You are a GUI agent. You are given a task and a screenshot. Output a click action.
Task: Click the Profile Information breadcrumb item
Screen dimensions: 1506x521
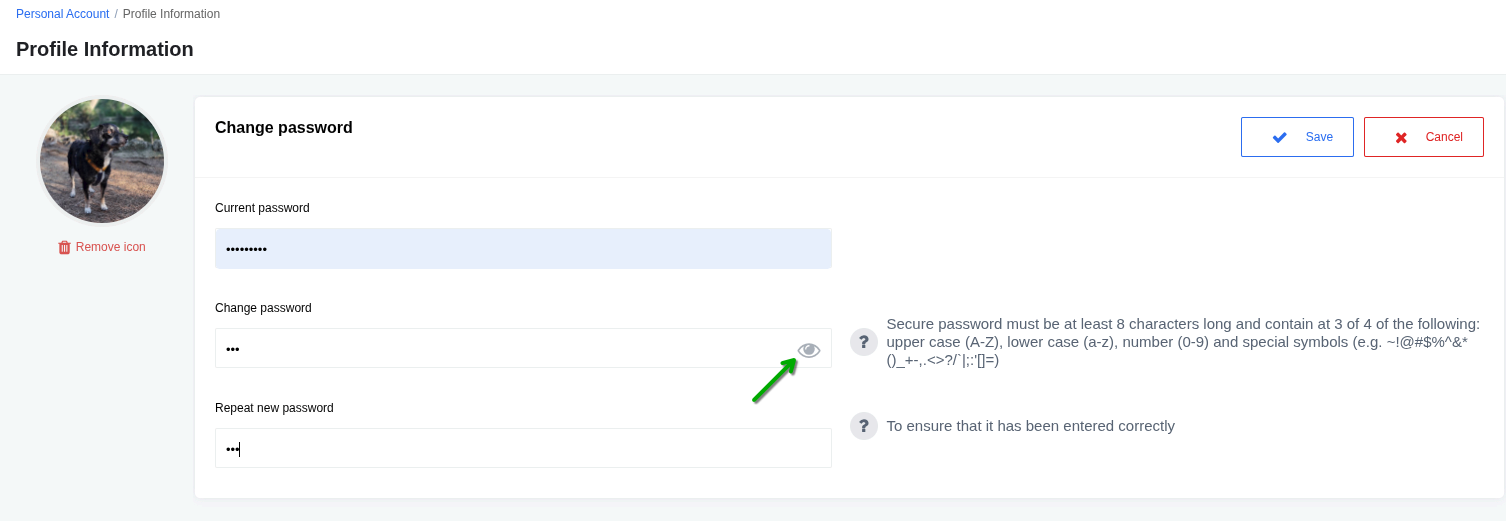click(x=171, y=14)
